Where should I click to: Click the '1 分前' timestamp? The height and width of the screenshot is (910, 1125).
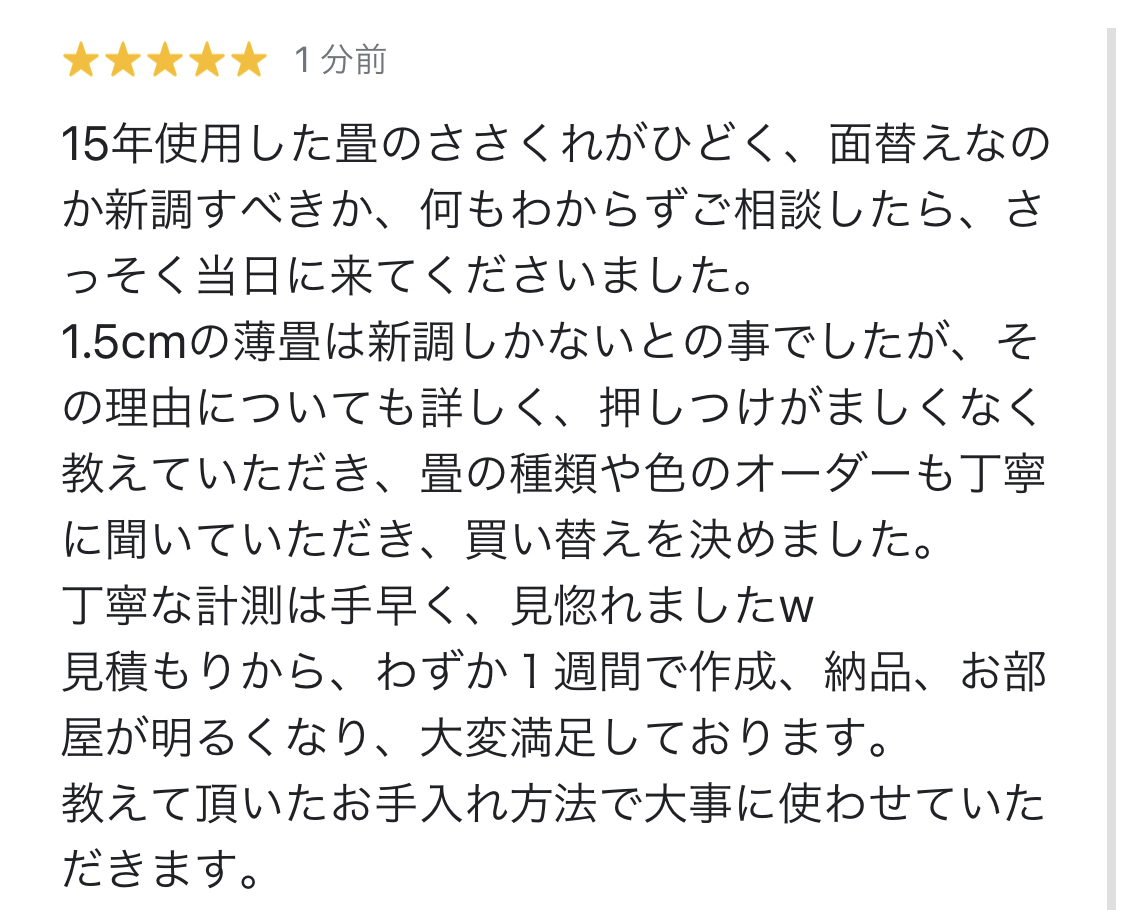tap(341, 60)
